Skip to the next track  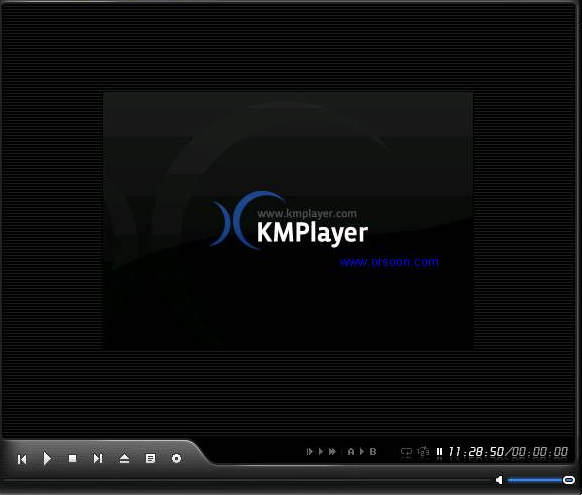98,459
